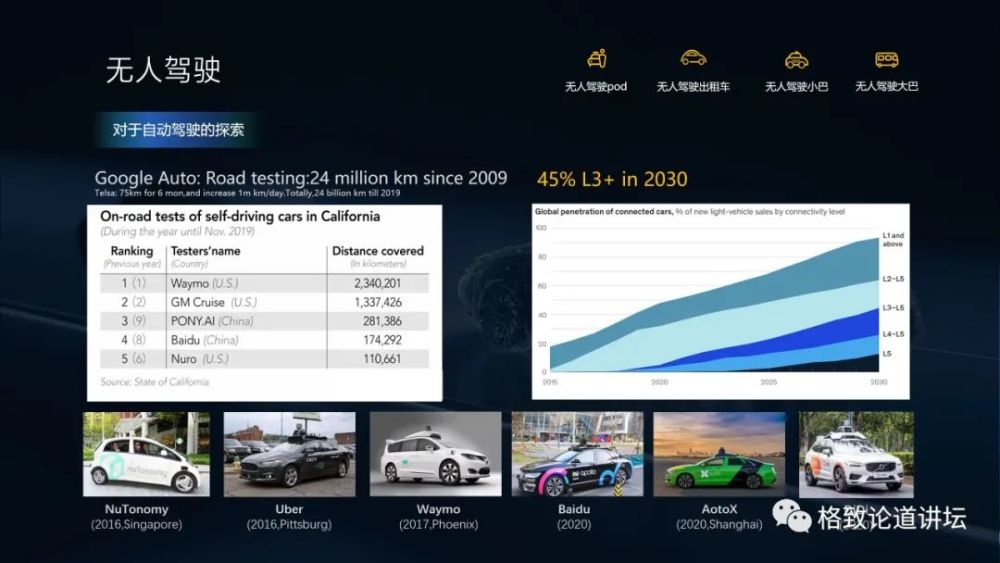Select the Waymo (U.S.) table row name

[204, 283]
